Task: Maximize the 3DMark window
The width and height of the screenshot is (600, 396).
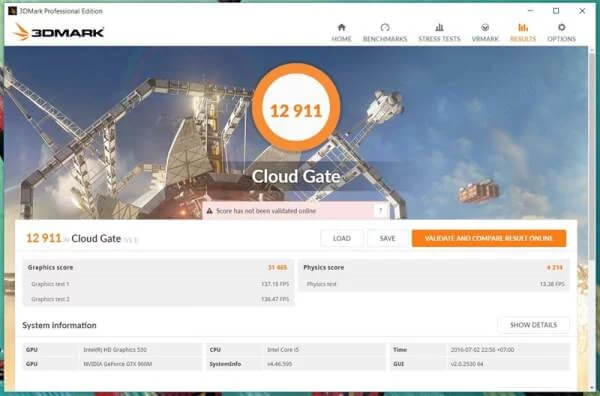Action: click(556, 11)
